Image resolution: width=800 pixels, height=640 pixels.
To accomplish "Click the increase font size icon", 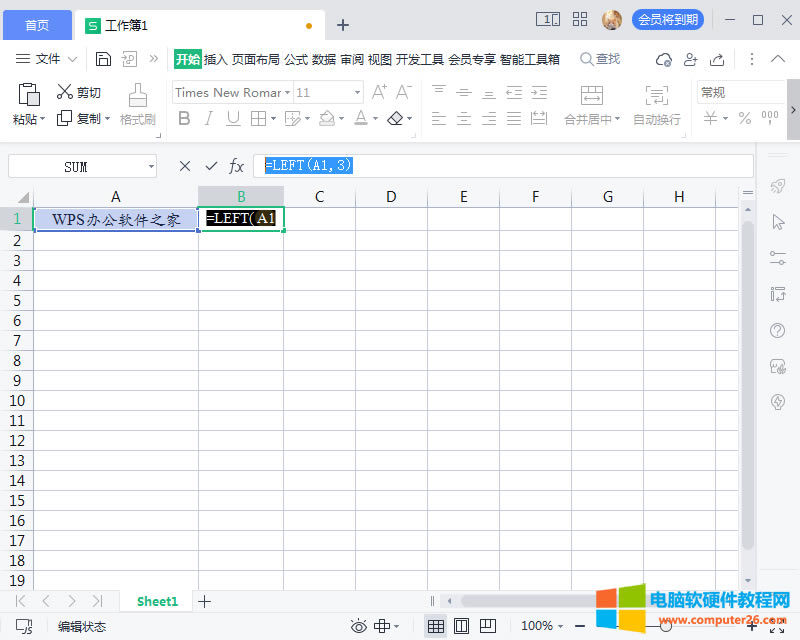I will point(379,92).
